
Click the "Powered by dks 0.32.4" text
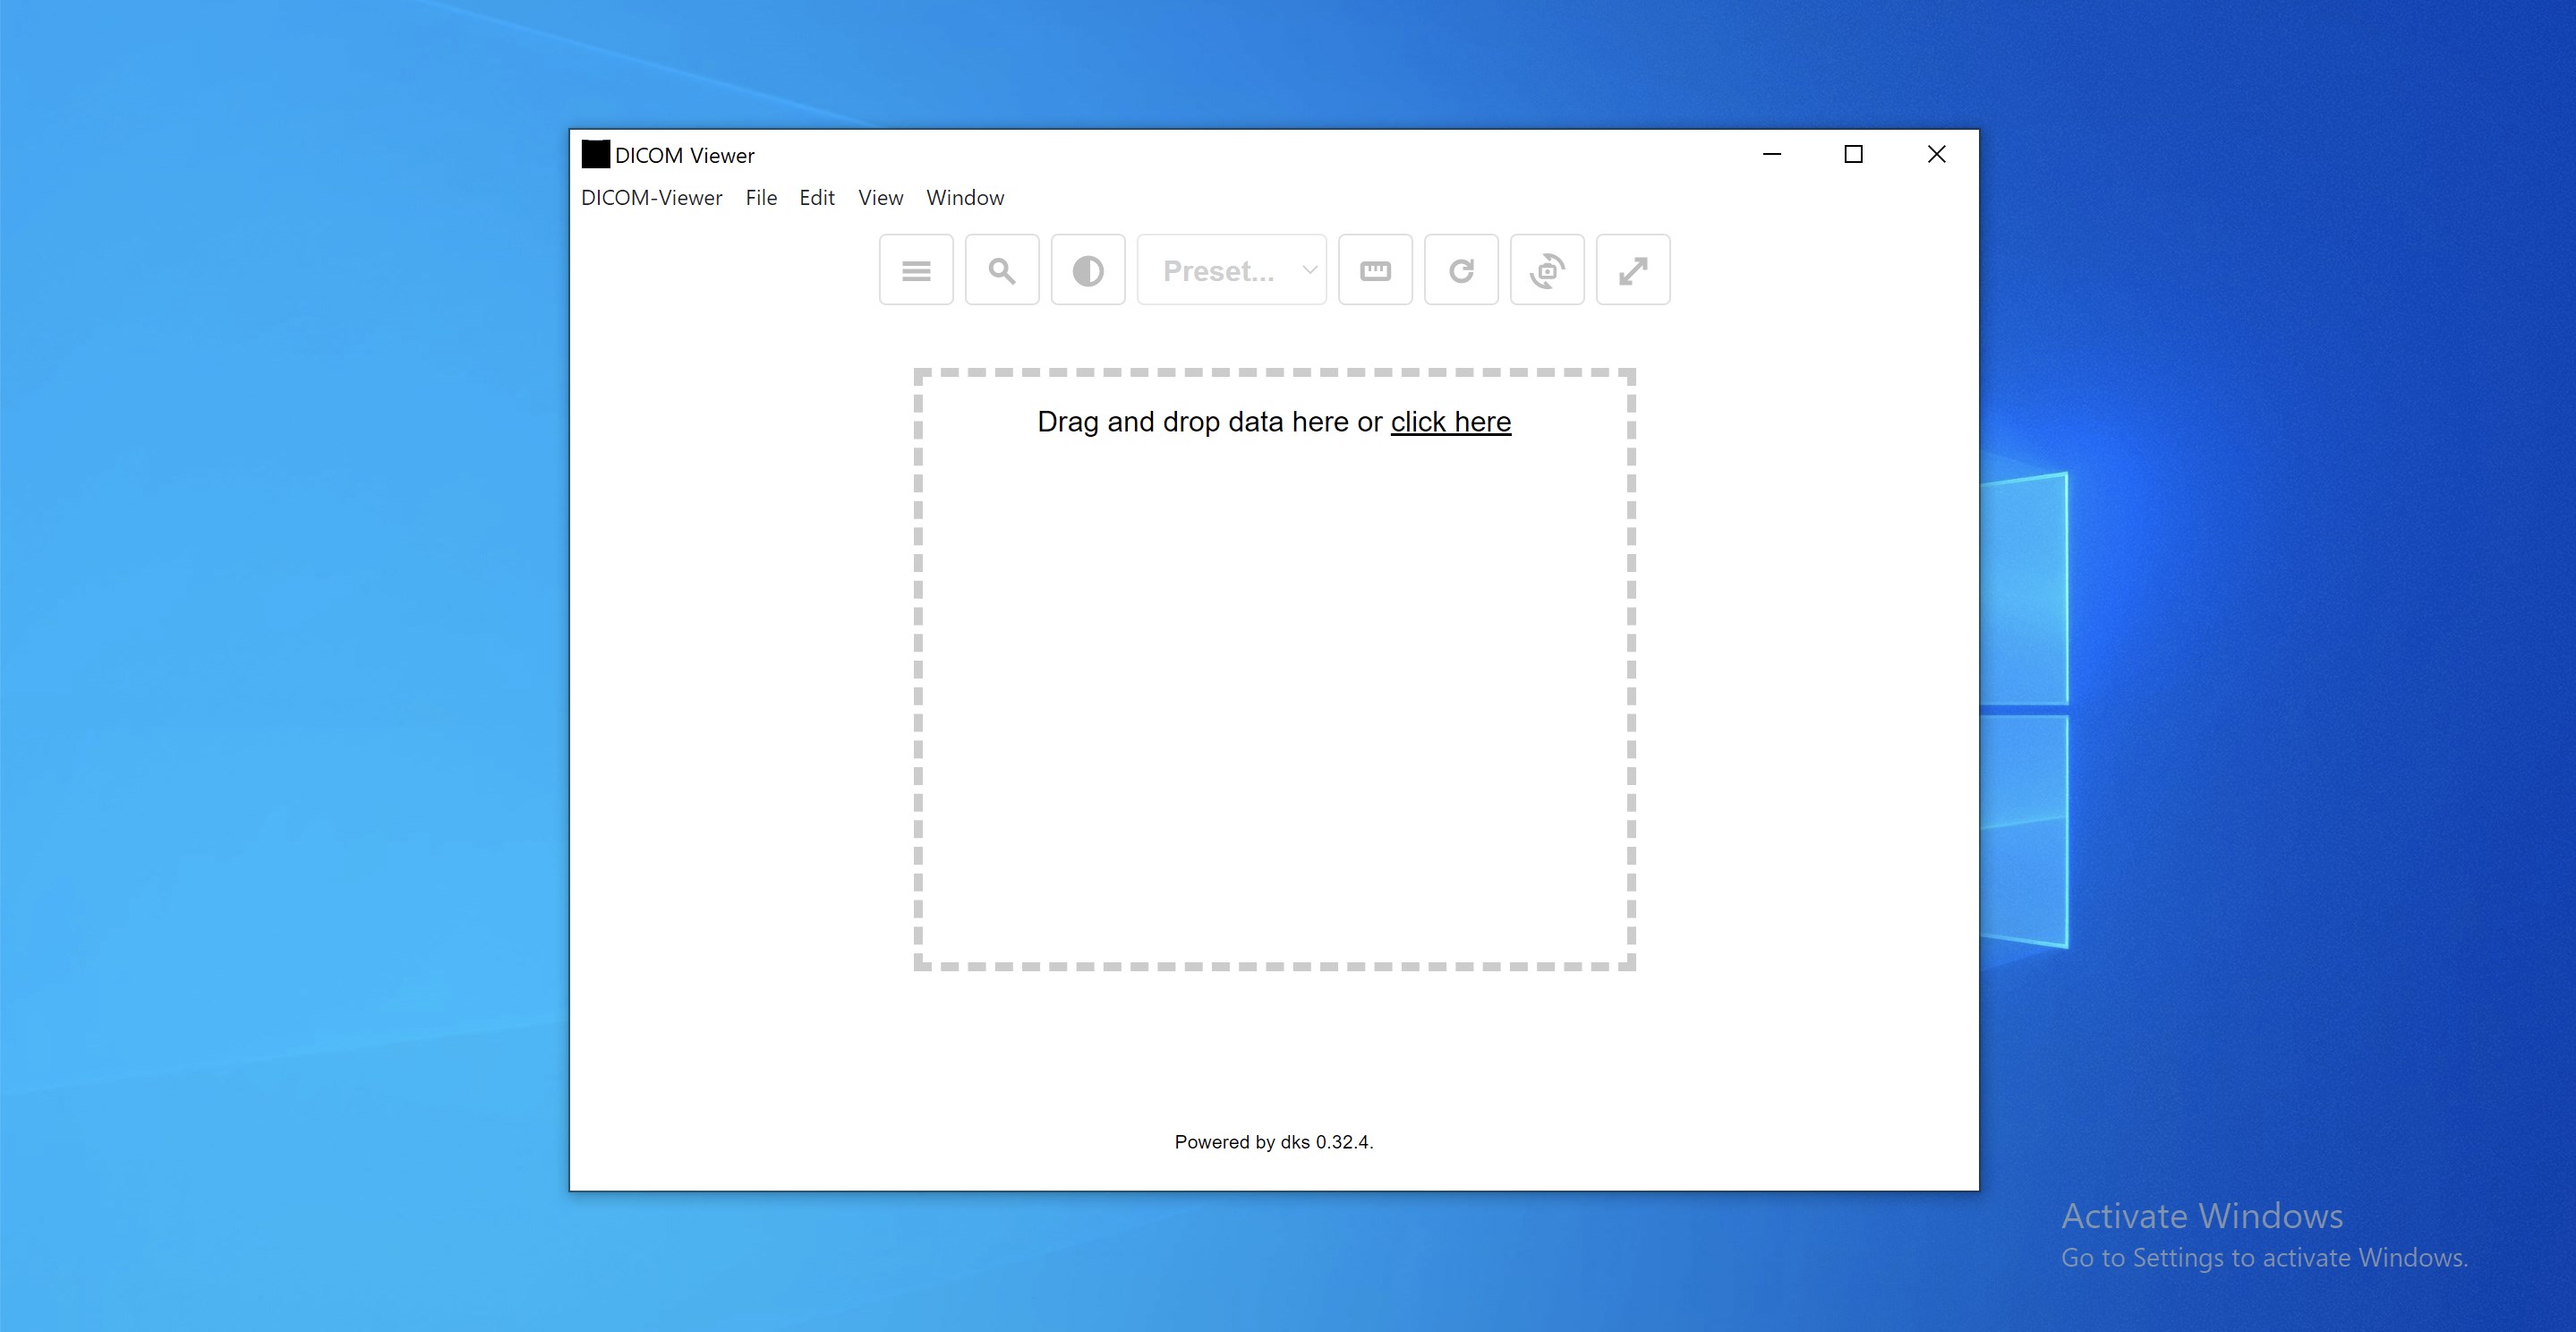click(1274, 1141)
